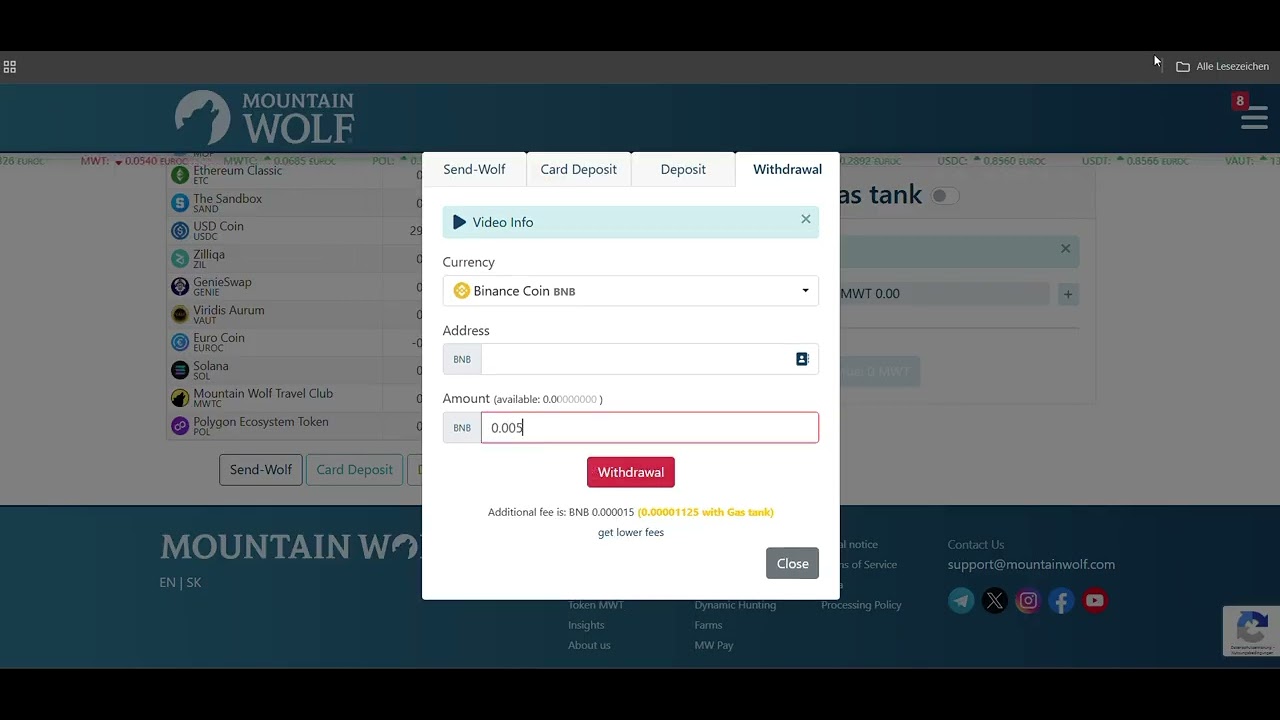
Task: Play the Video Info clip
Action: point(493,222)
